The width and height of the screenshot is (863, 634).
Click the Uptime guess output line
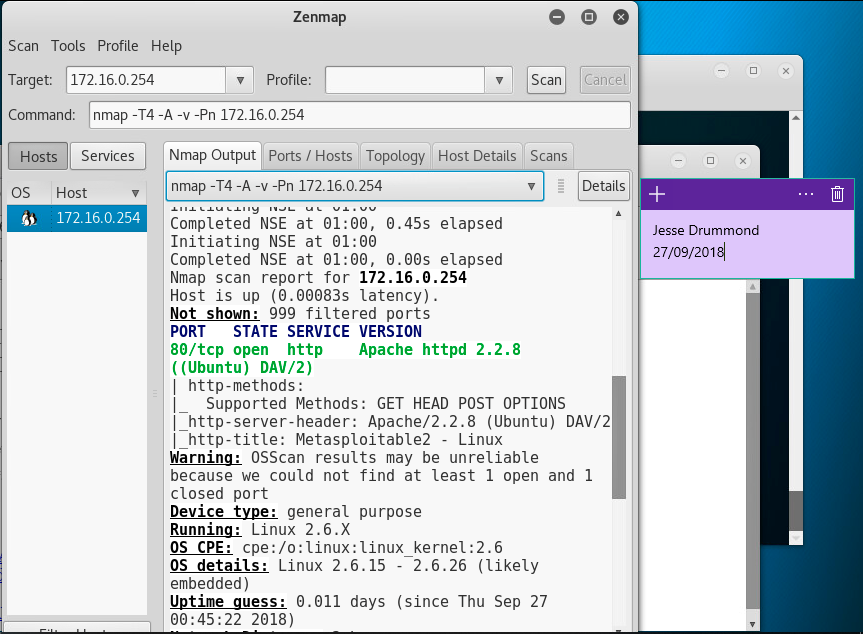[358, 610]
